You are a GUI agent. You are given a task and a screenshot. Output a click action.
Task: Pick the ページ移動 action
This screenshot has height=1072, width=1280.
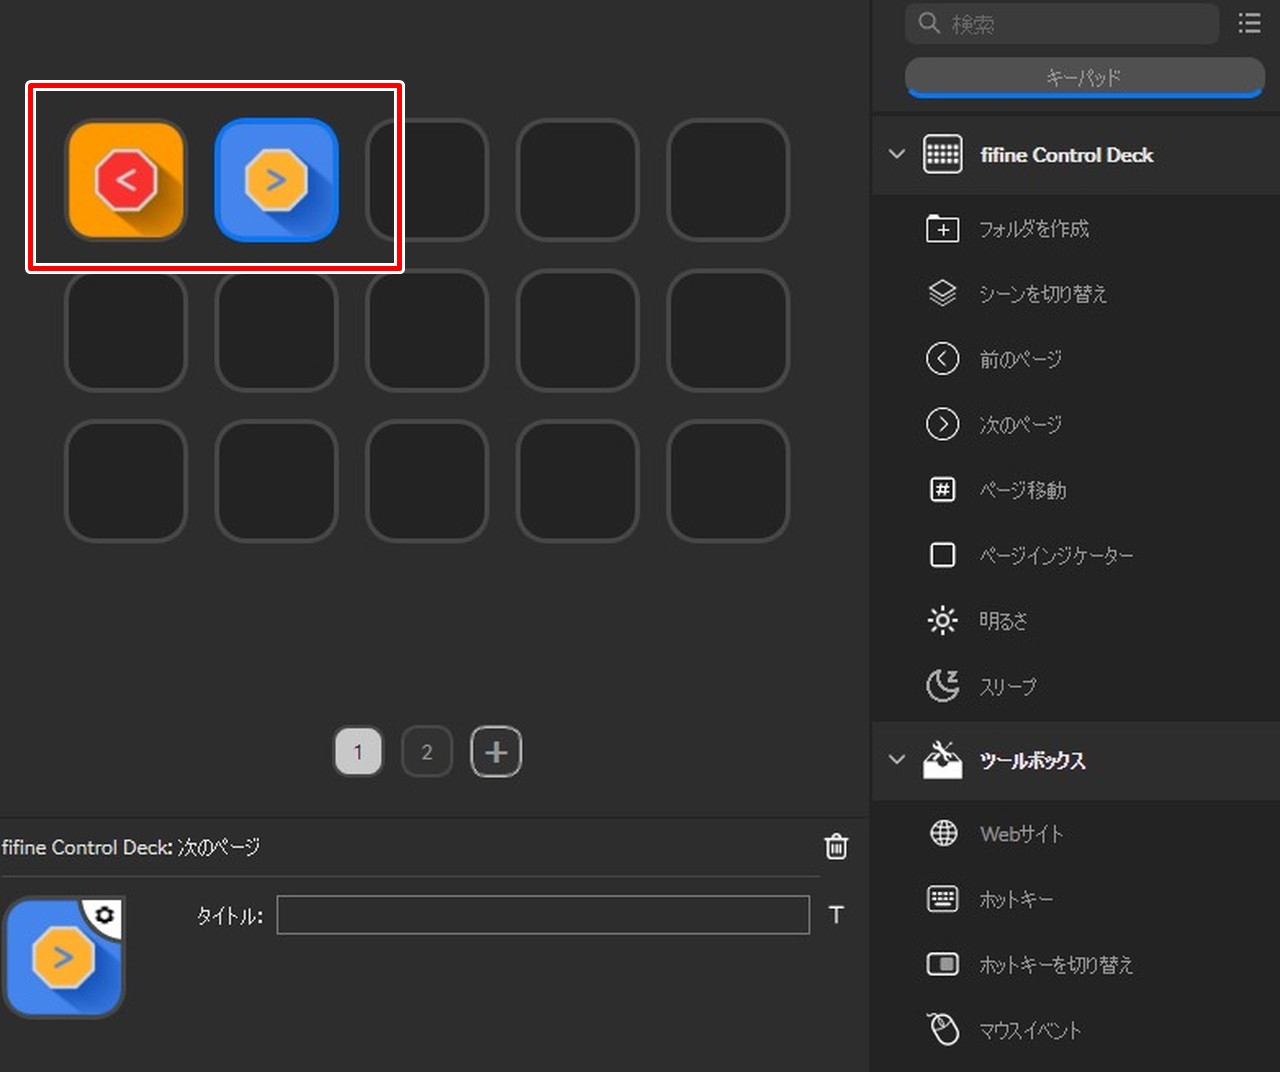1021,490
